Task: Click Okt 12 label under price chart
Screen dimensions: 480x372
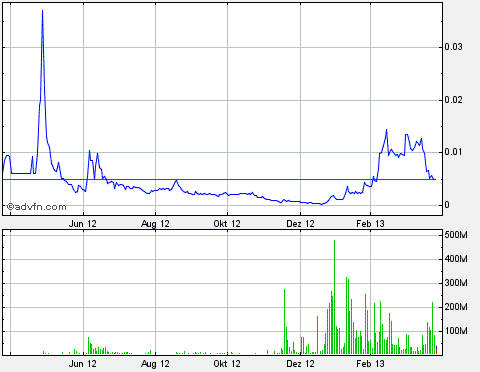Action: pos(227,224)
